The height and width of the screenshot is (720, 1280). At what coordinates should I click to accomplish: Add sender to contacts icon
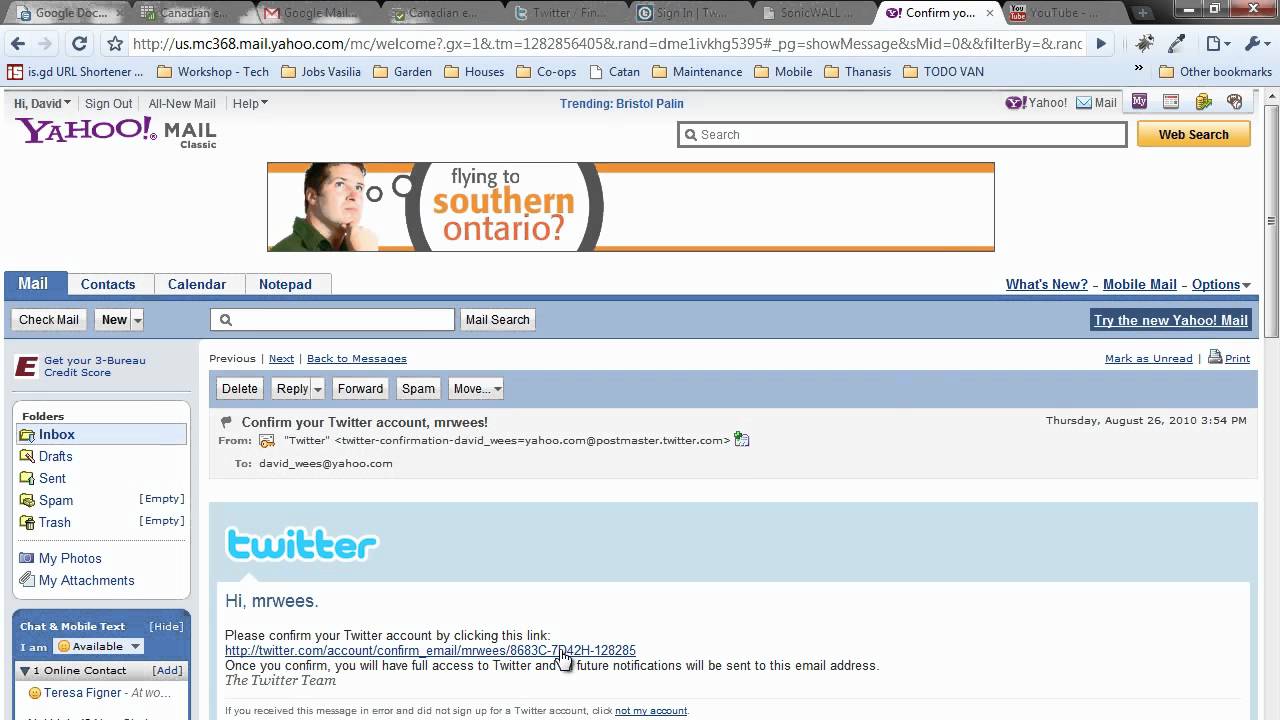[742, 439]
